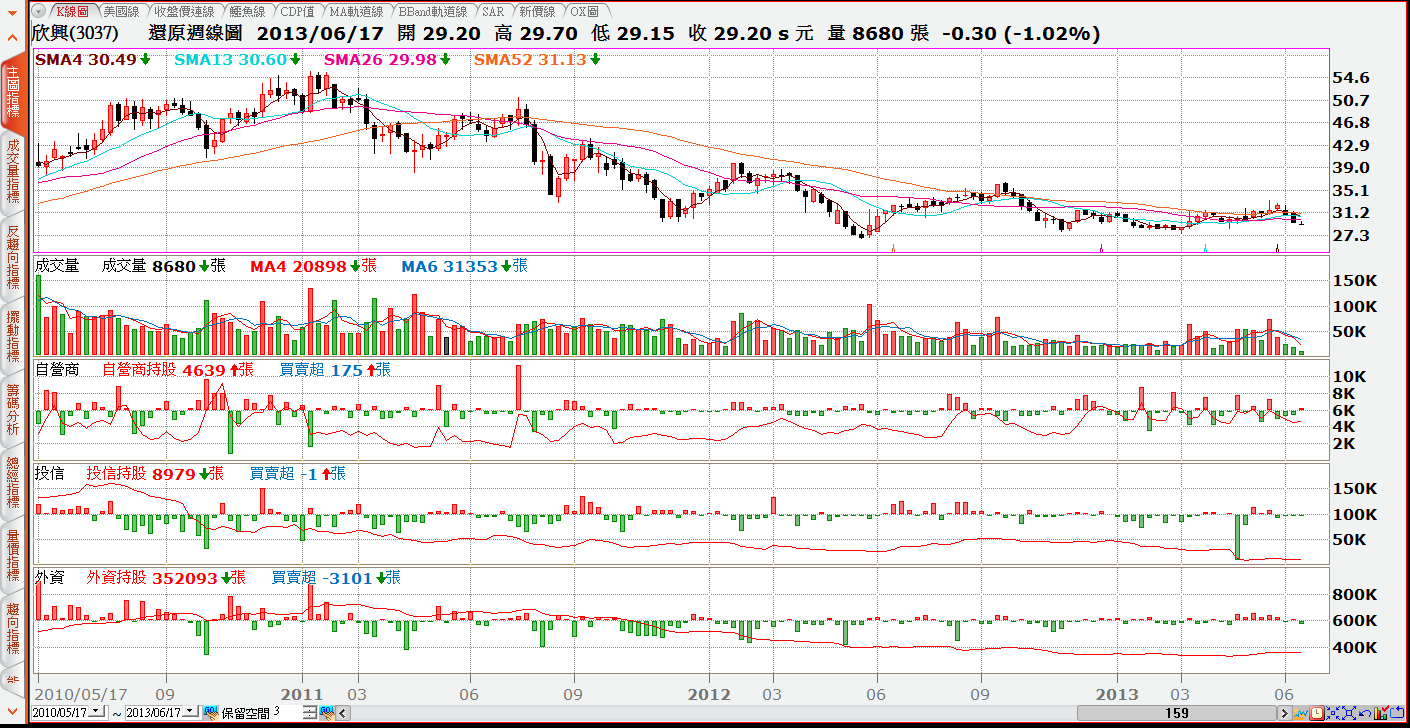Click the 外資 買賣超 -3101 value
The height and width of the screenshot is (728, 1410).
point(348,578)
